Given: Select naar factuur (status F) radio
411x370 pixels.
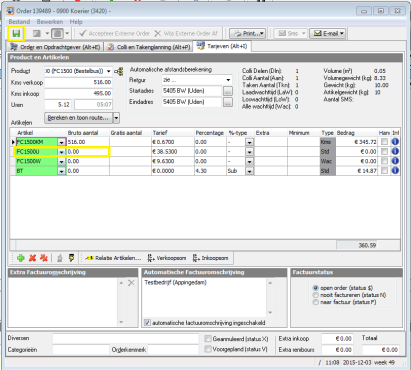Looking at the screenshot, I should [x=315, y=302].
